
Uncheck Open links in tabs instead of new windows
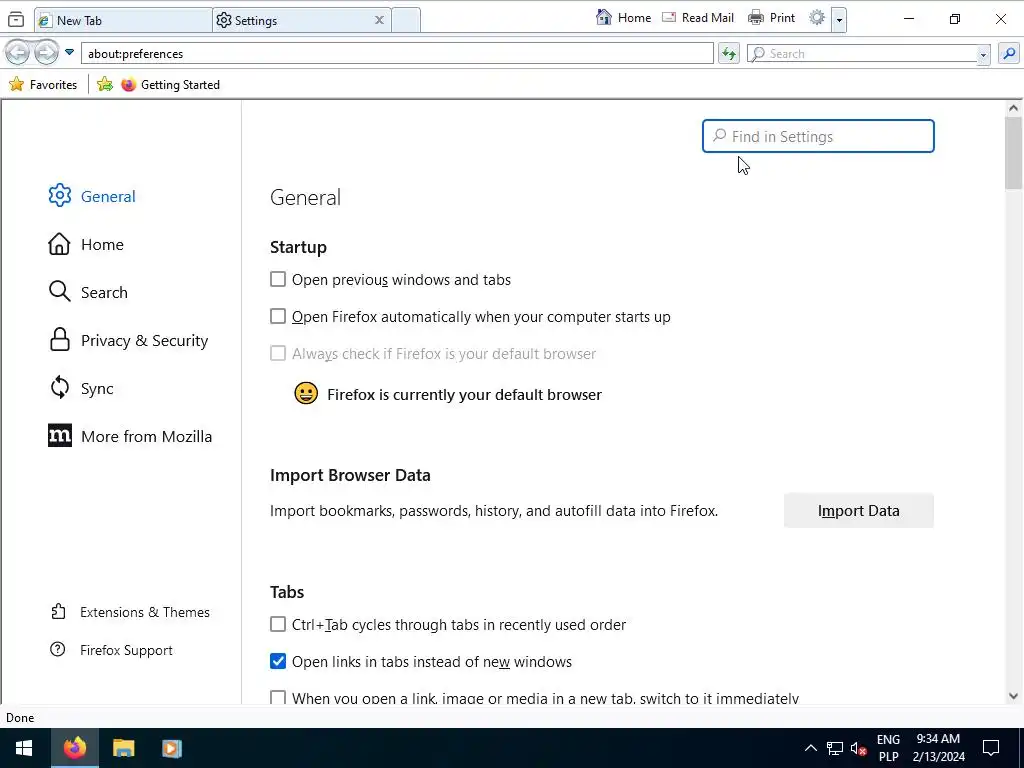click(278, 661)
